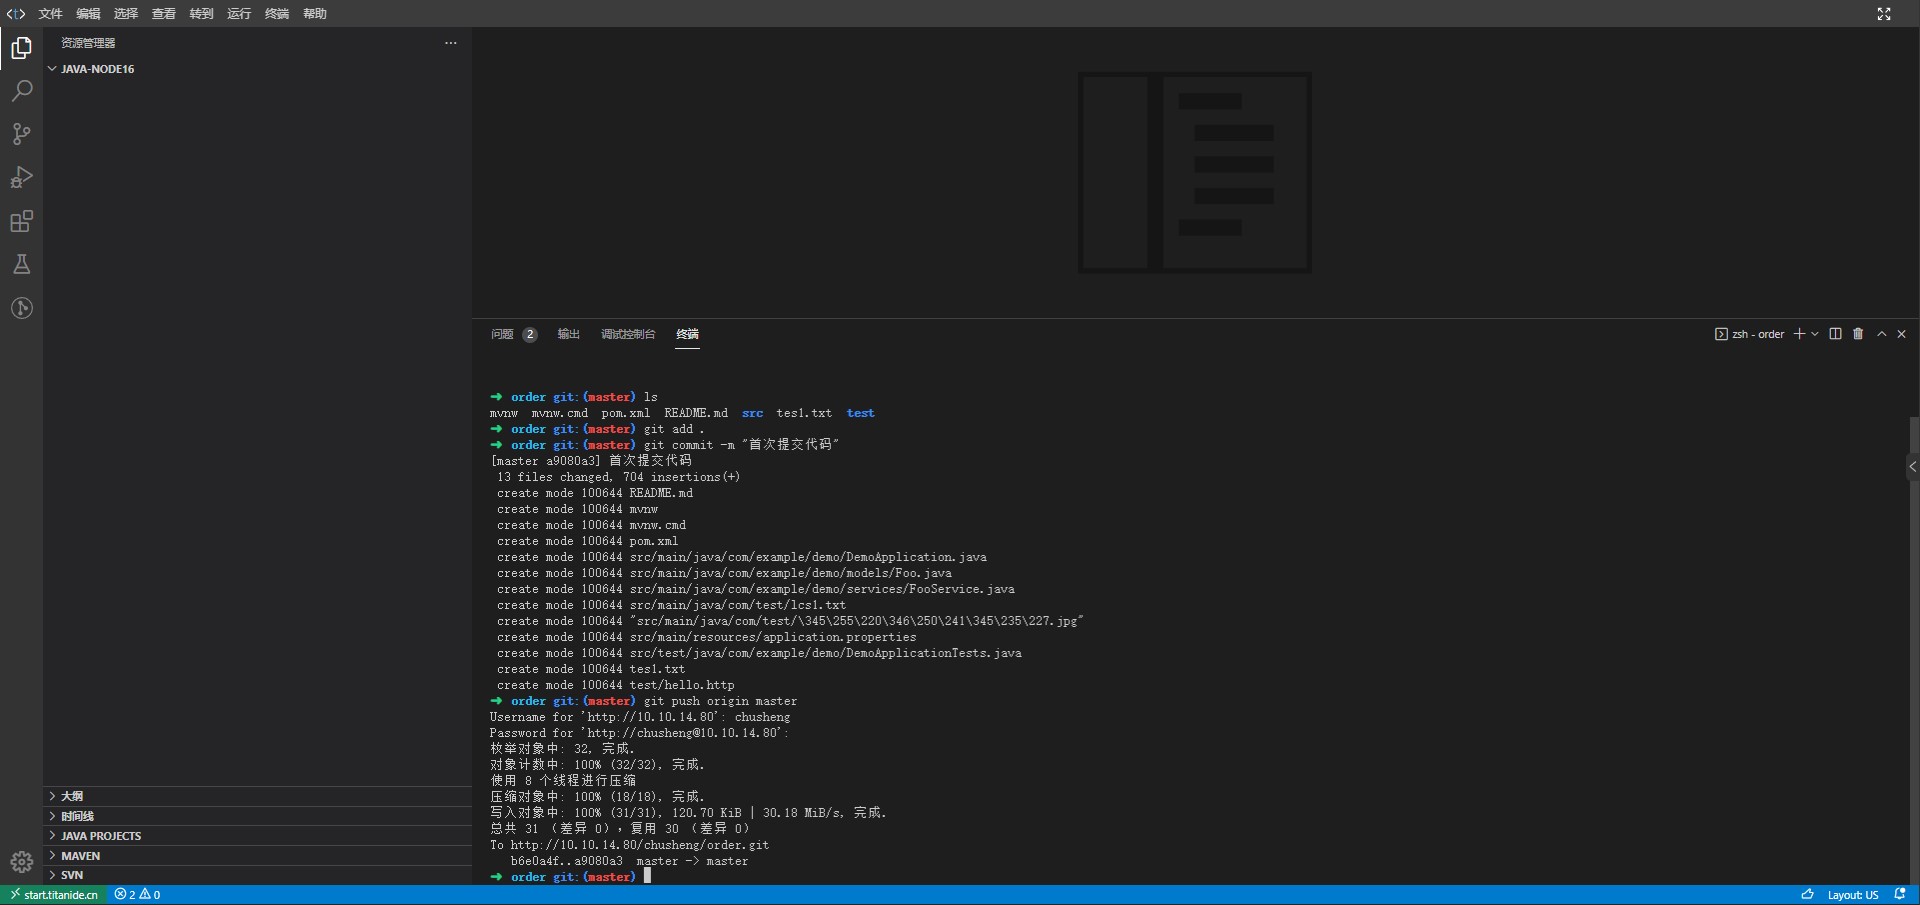Split the terminal panel

pyautogui.click(x=1835, y=334)
